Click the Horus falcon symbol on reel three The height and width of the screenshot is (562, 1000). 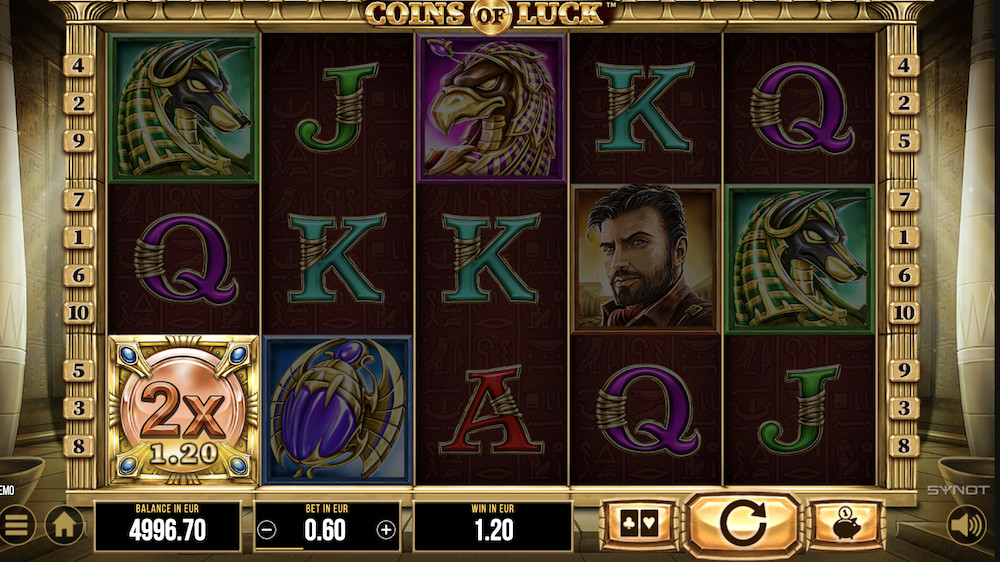491,108
